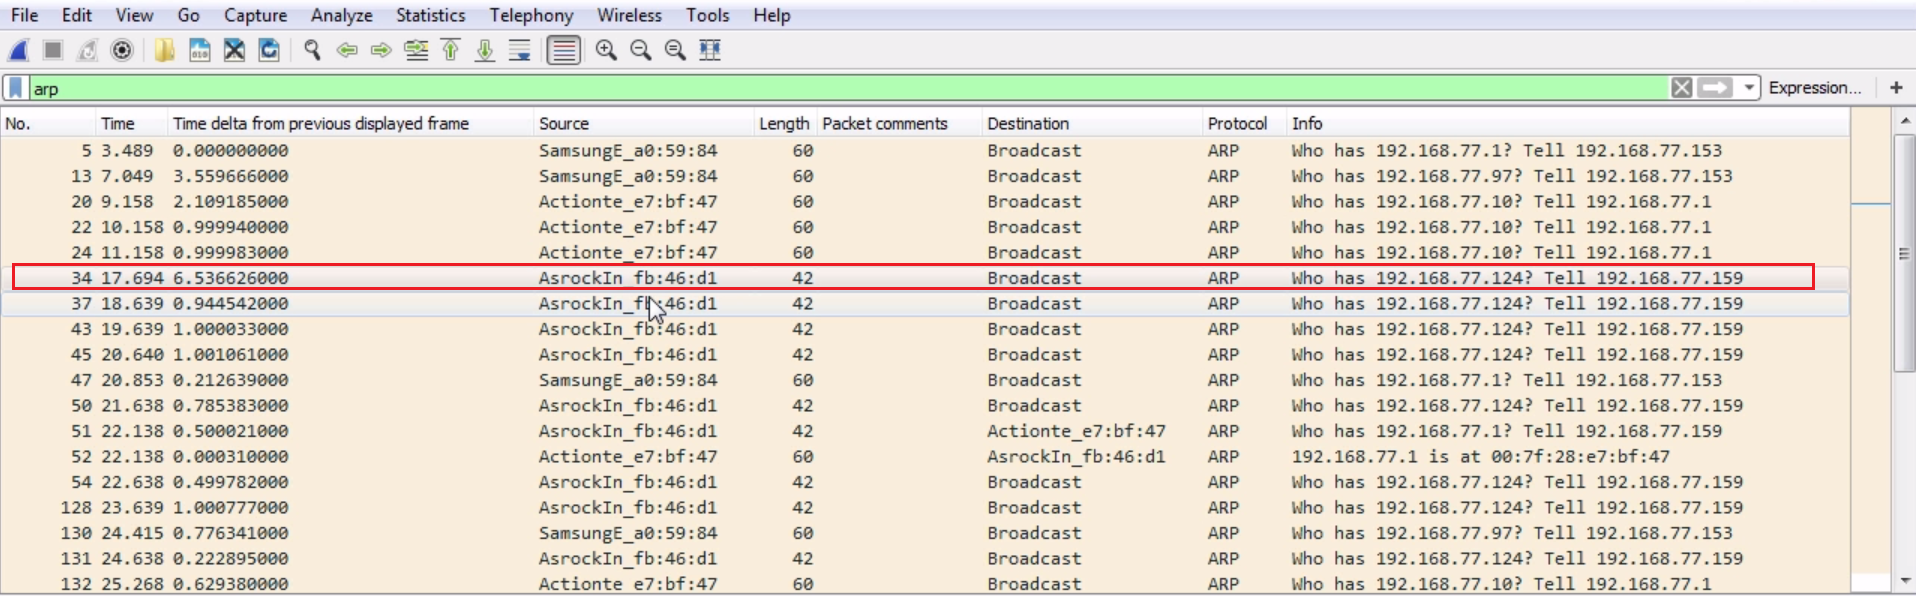Sort by the Source column header
The width and height of the screenshot is (1916, 596).
(644, 123)
